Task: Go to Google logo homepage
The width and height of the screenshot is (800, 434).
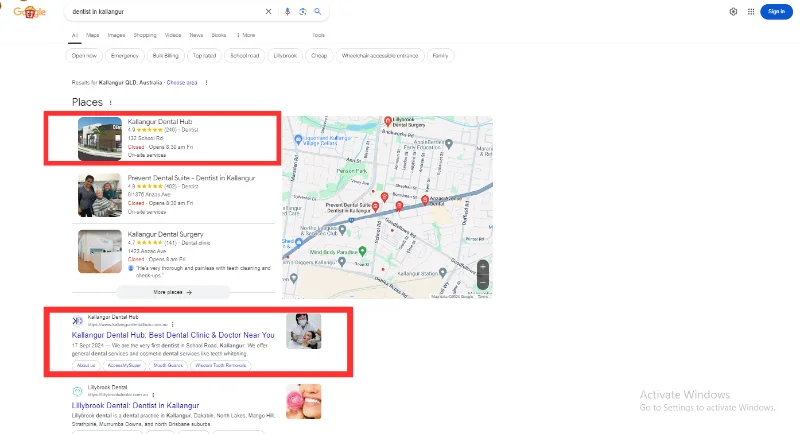Action: click(x=30, y=12)
